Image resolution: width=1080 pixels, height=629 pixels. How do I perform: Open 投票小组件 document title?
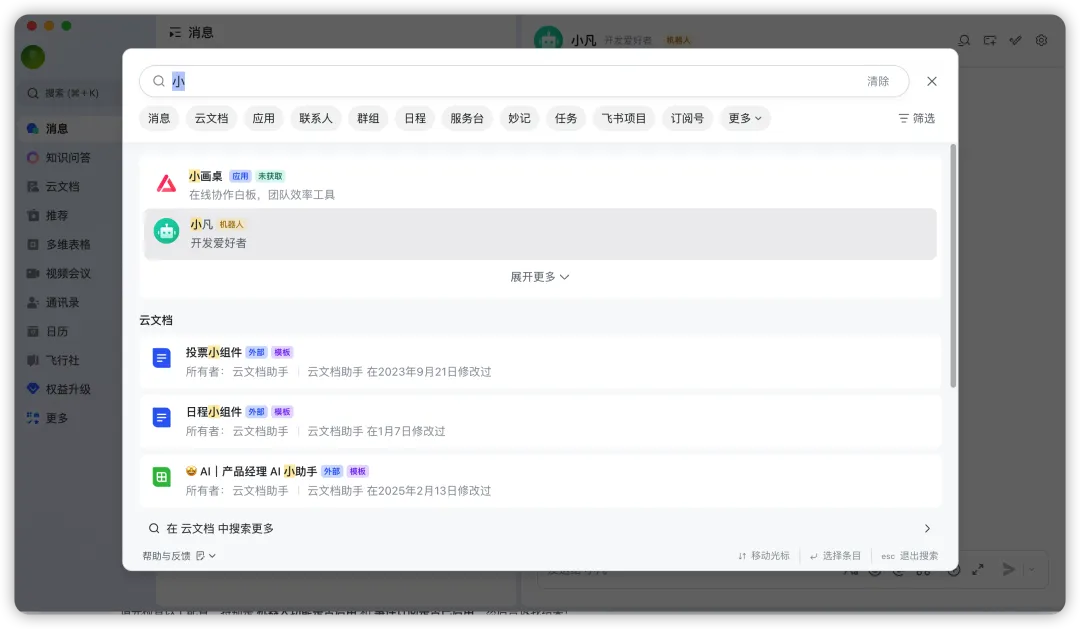click(x=214, y=352)
